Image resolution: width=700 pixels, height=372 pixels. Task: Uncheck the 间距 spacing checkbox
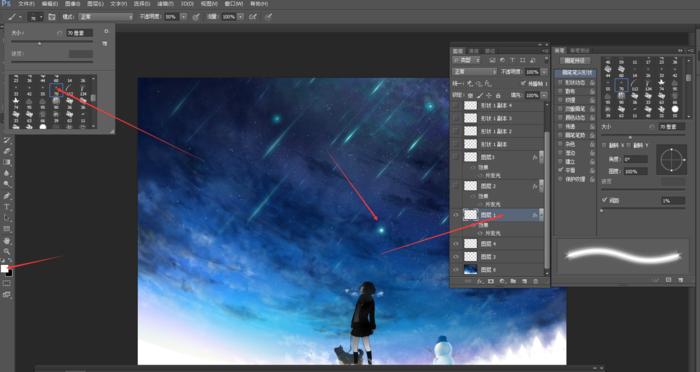[605, 200]
